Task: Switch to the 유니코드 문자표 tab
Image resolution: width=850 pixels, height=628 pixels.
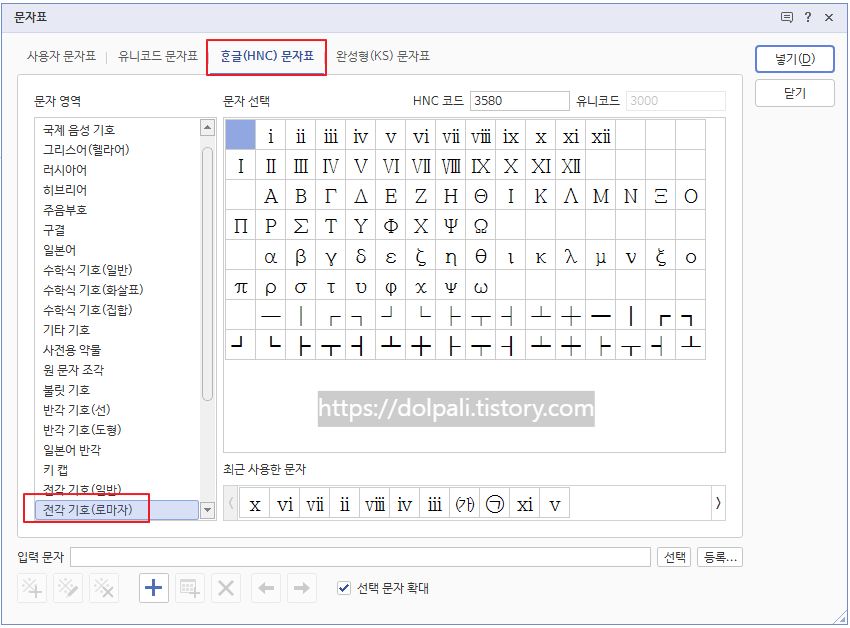Action: coord(155,57)
